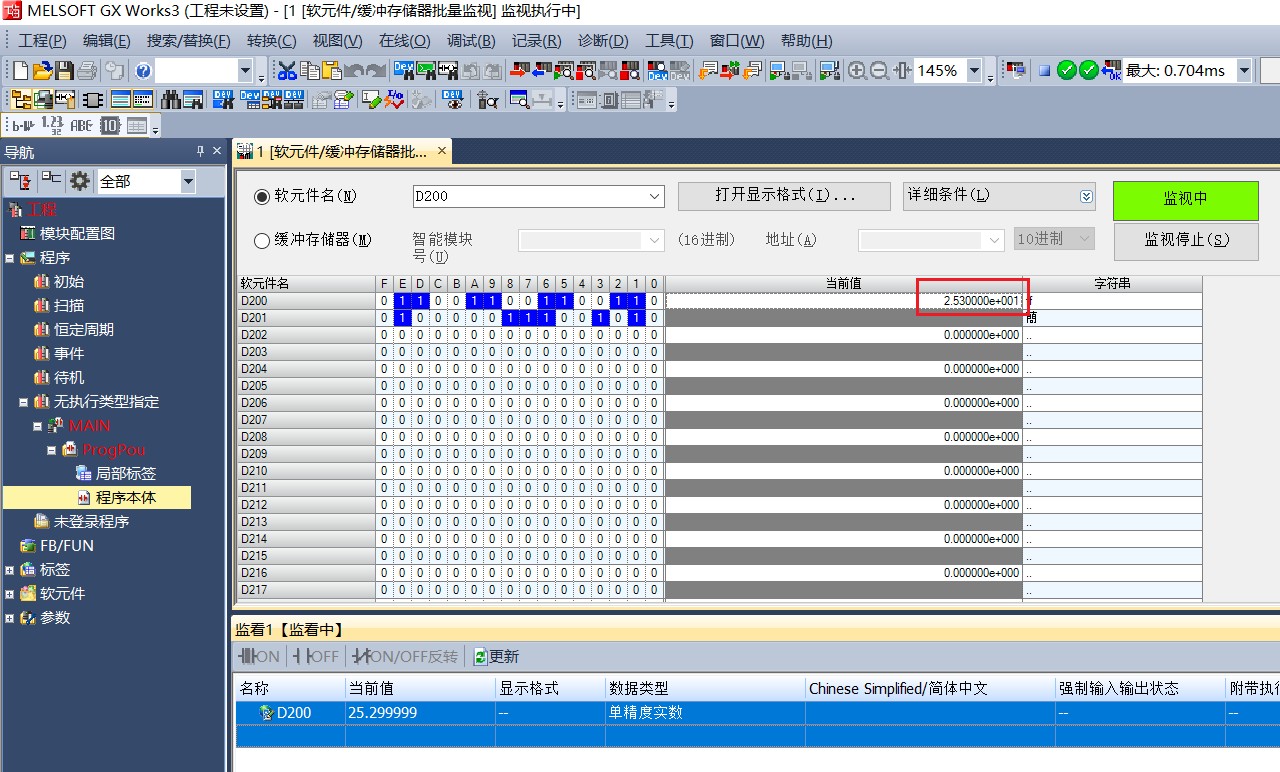Close the device batch monitor tab
The image size is (1280, 772).
pyautogui.click(x=442, y=151)
